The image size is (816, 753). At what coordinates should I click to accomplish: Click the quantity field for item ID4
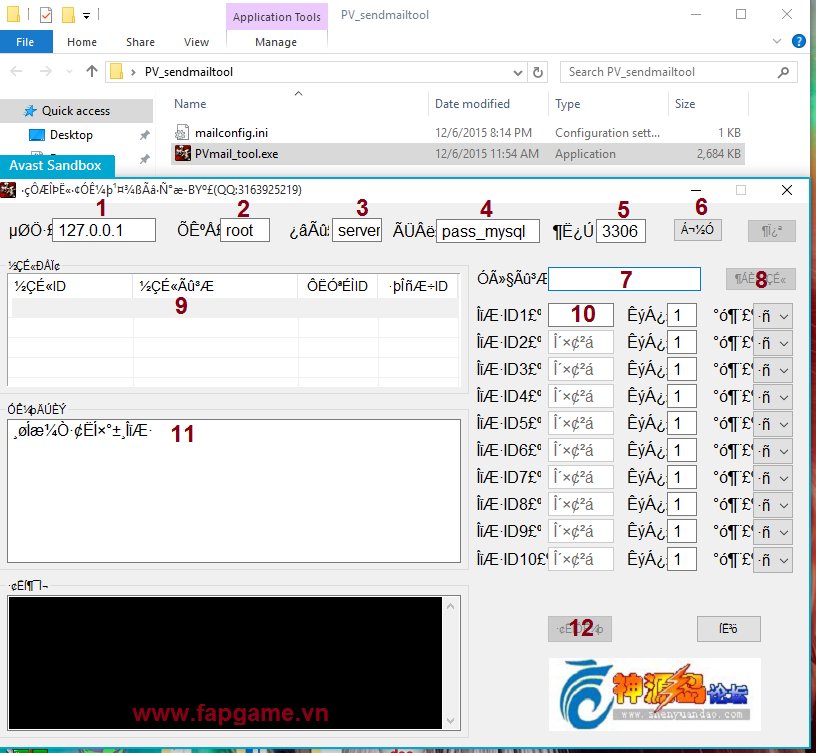[x=682, y=397]
